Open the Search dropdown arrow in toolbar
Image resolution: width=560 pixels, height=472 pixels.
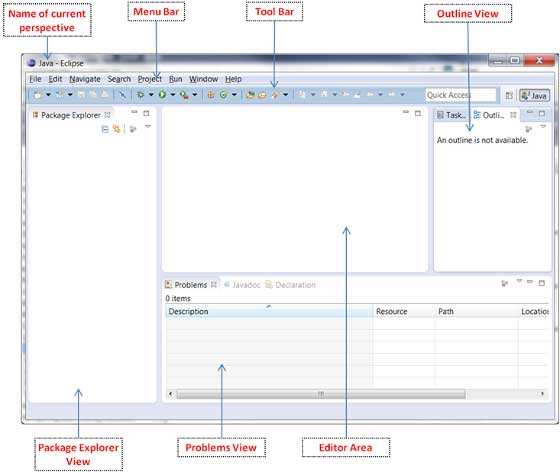[x=286, y=95]
